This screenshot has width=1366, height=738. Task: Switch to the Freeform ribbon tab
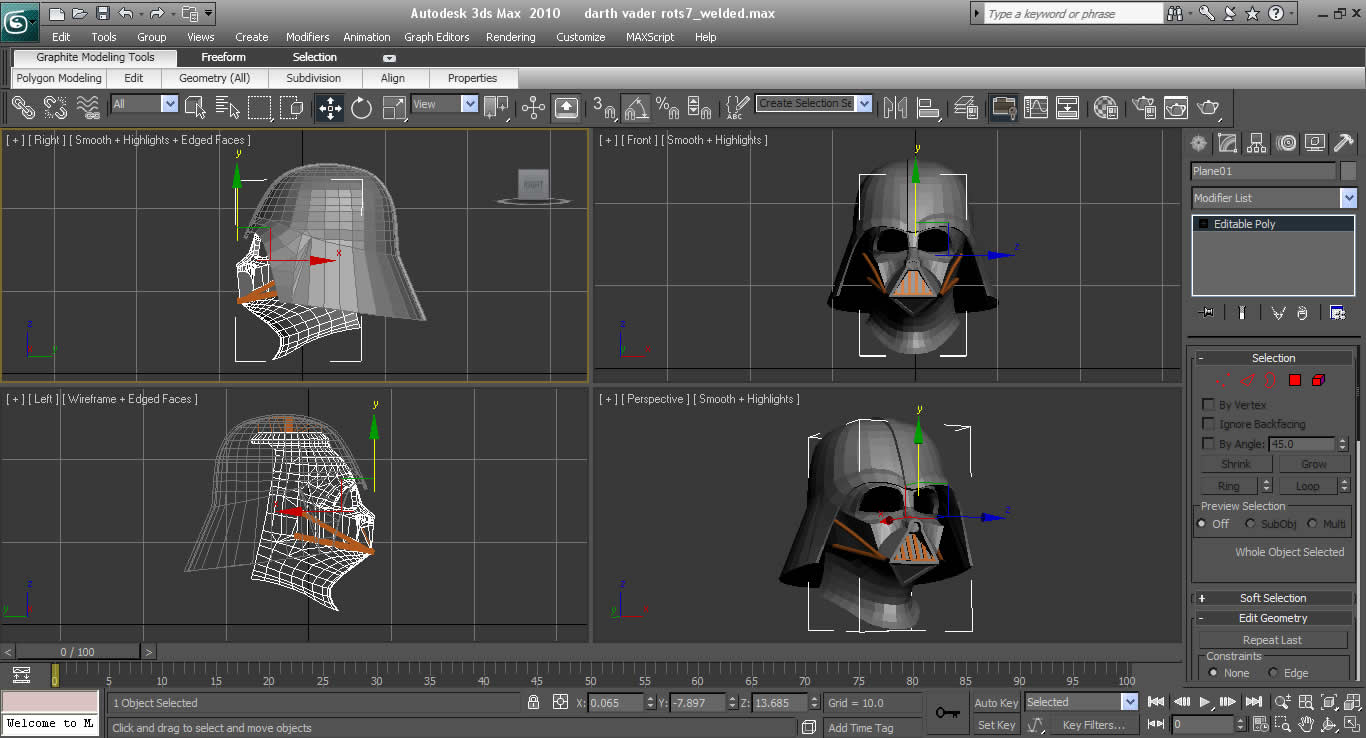click(x=223, y=57)
